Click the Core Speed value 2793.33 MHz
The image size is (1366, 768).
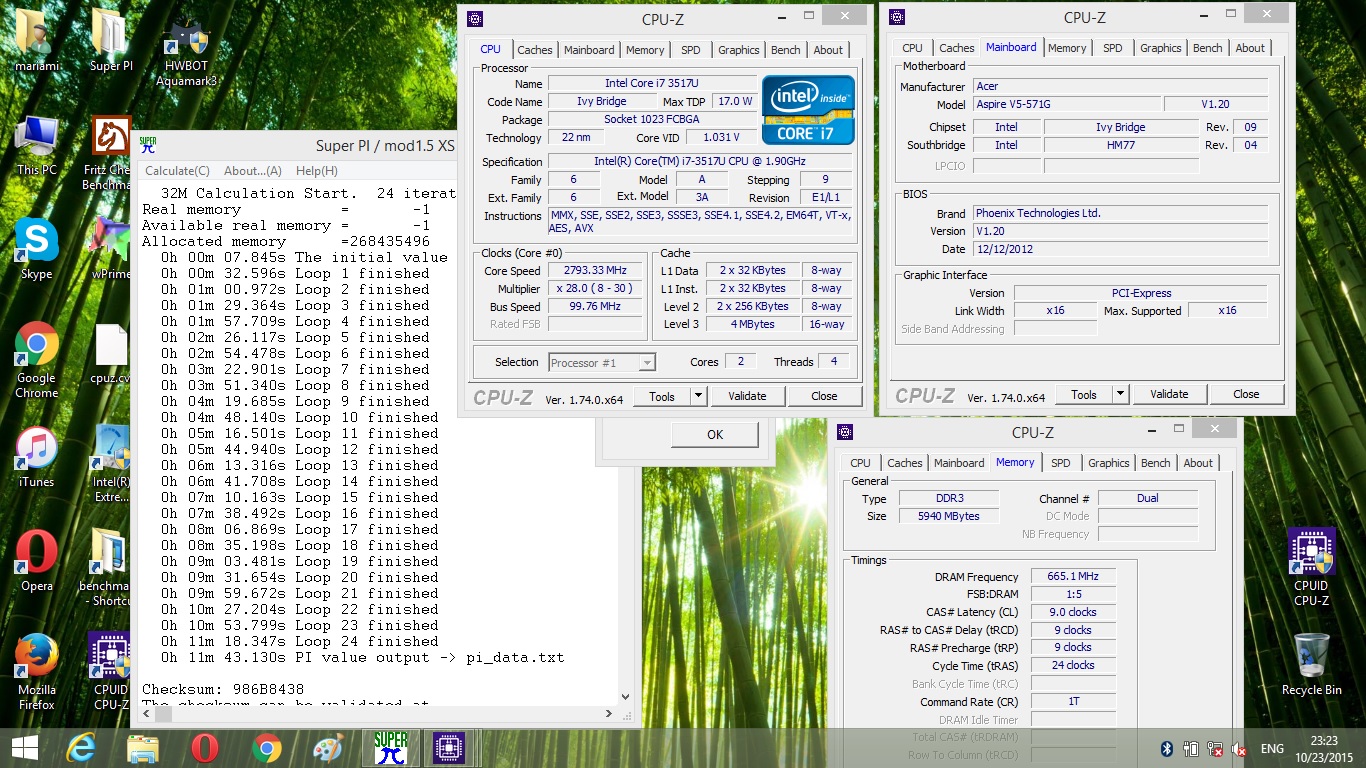(595, 271)
